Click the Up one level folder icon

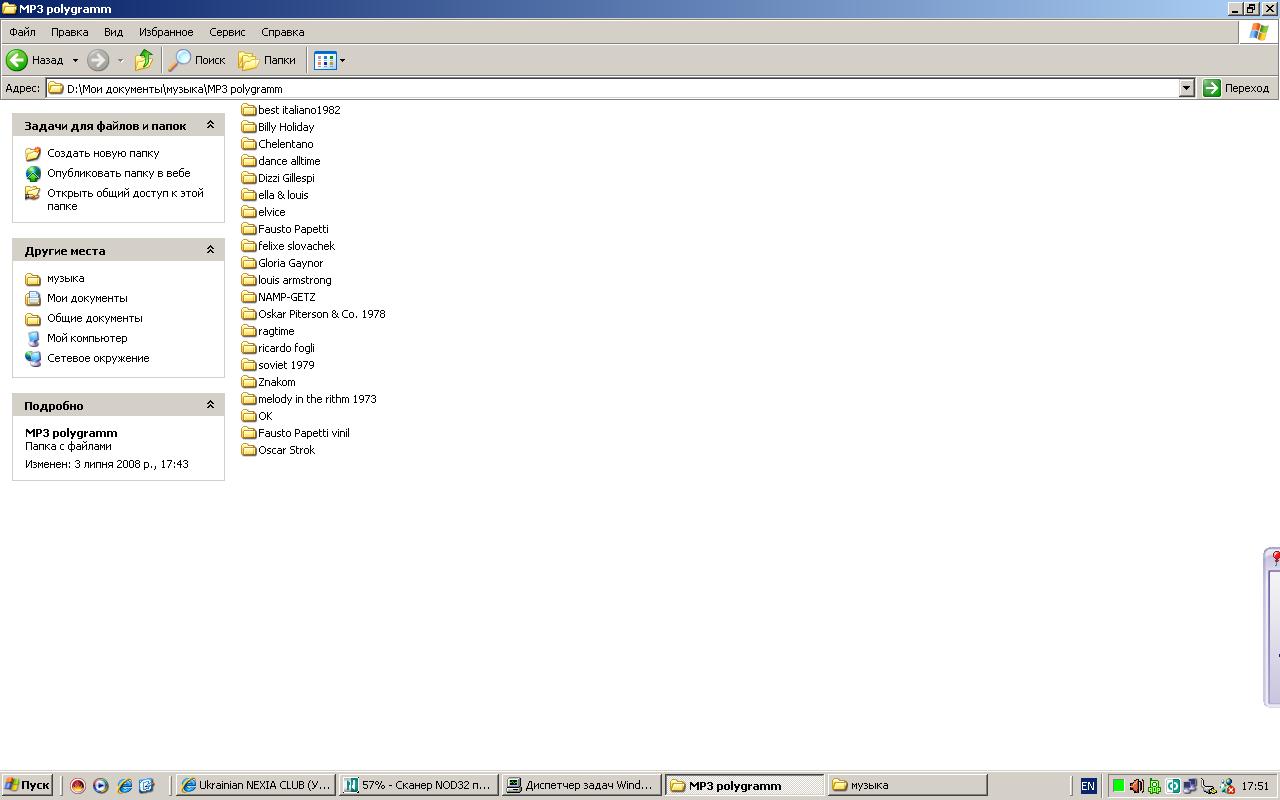coord(144,60)
